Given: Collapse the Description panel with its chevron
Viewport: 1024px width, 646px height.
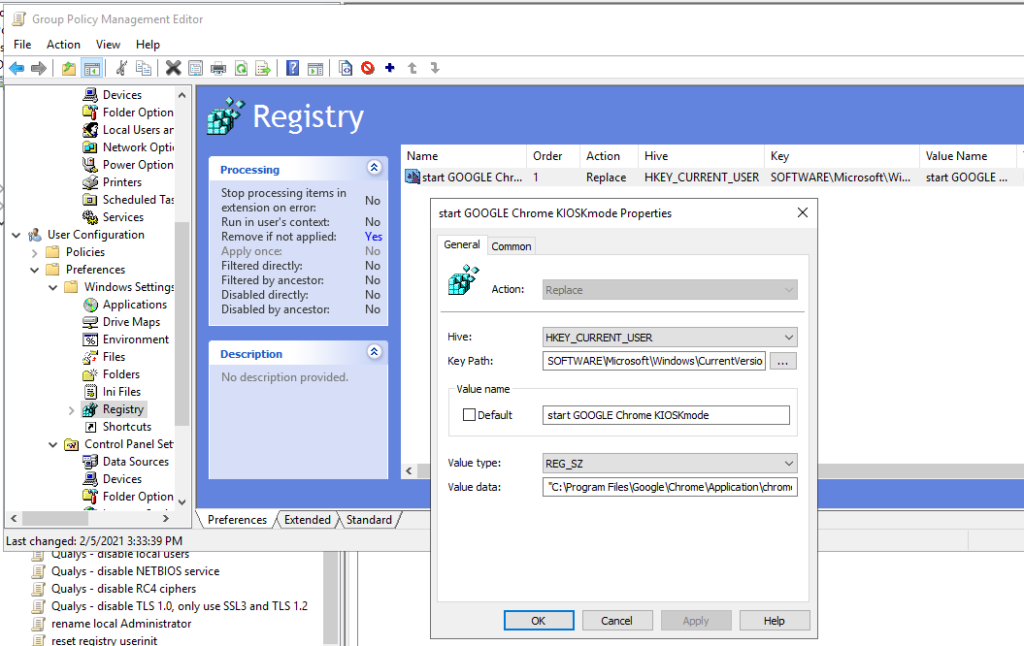Looking at the screenshot, I should click(374, 353).
